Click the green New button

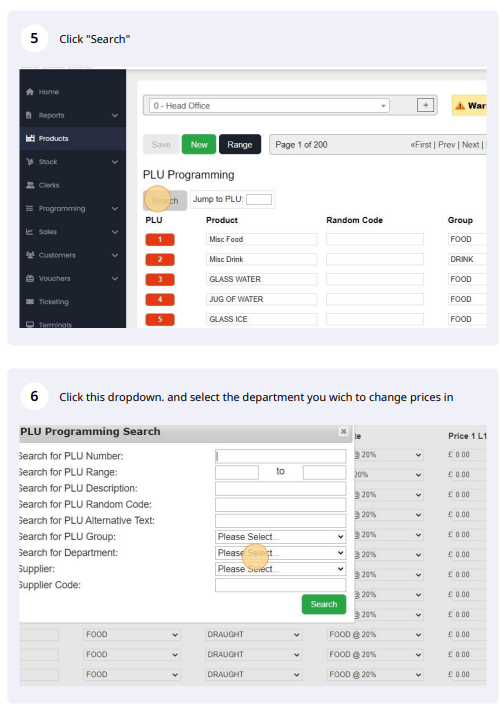[199, 145]
